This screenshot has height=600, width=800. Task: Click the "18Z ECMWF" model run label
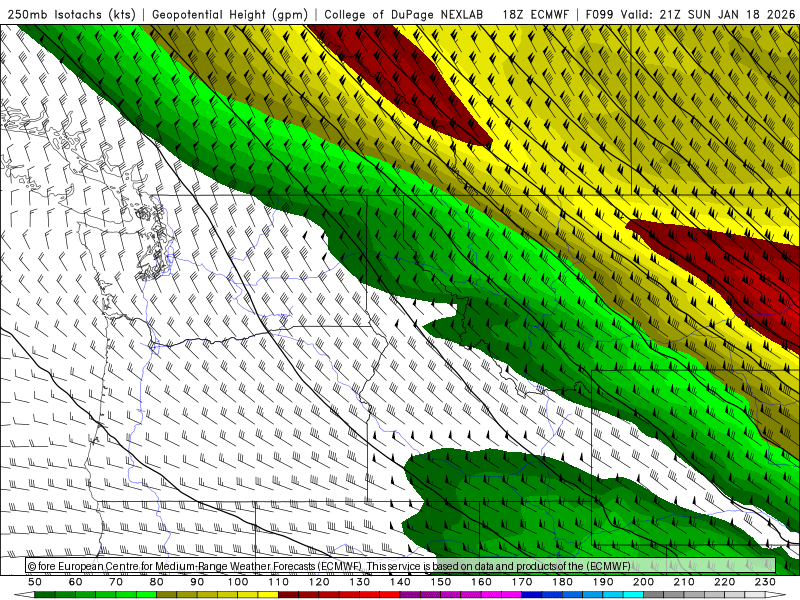click(x=535, y=15)
